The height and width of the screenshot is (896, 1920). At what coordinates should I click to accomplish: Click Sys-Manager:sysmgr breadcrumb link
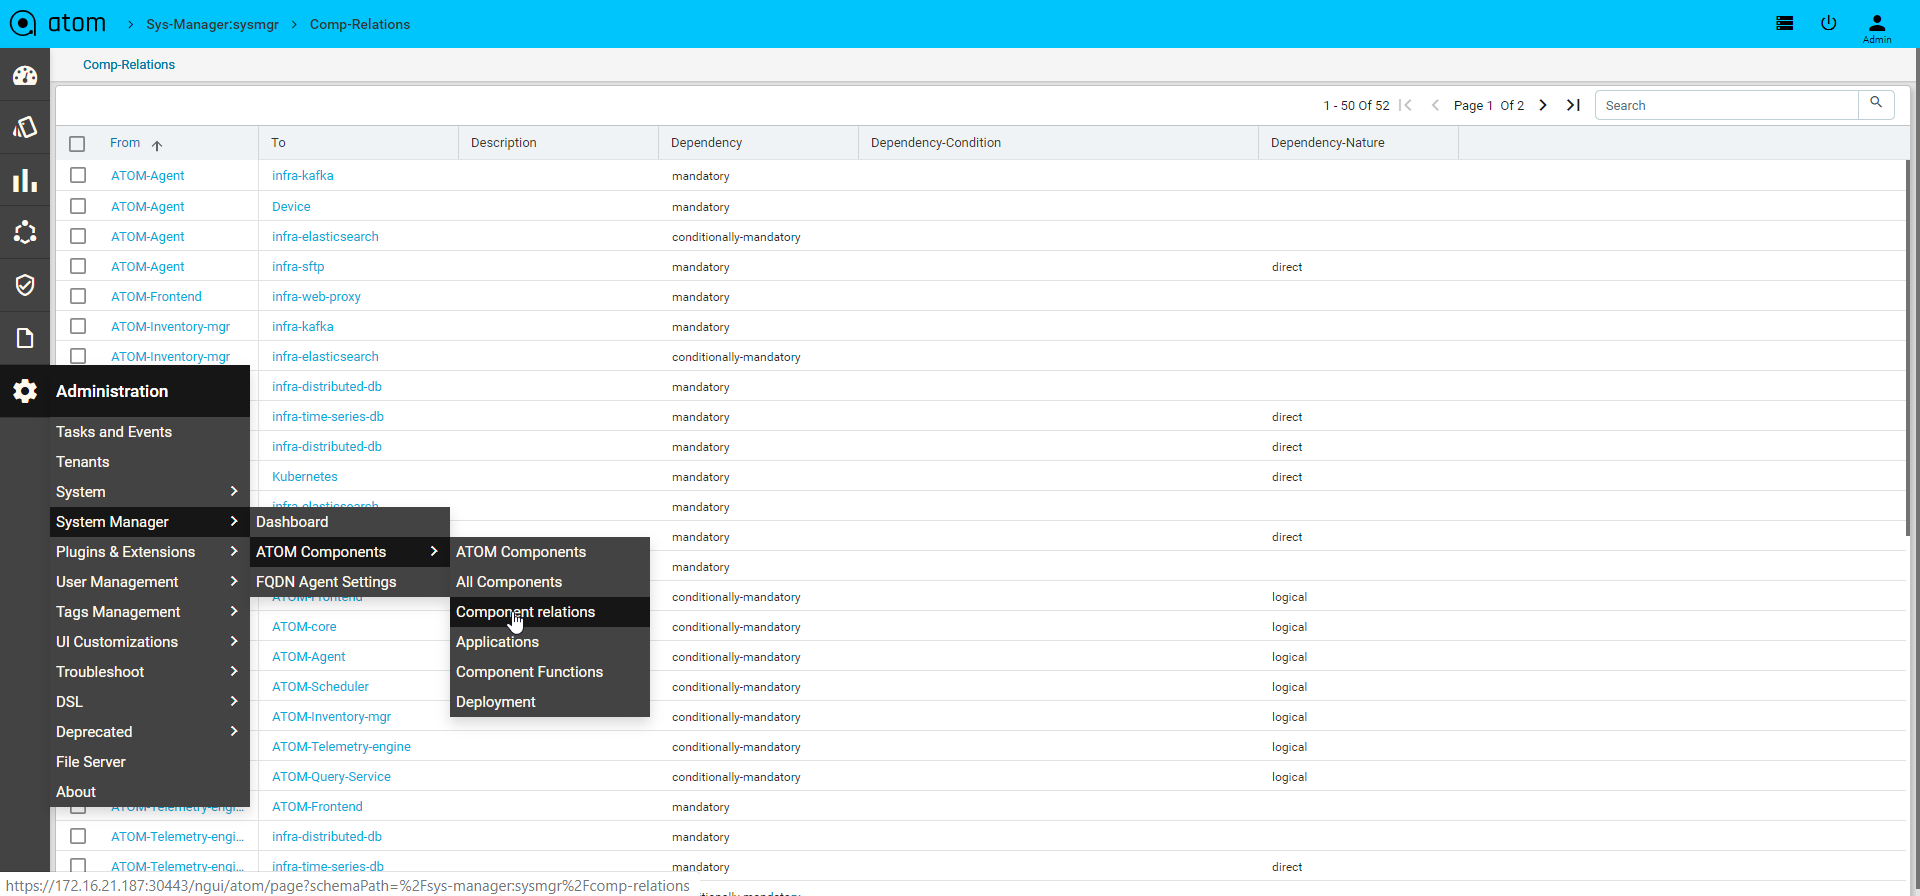(x=212, y=24)
